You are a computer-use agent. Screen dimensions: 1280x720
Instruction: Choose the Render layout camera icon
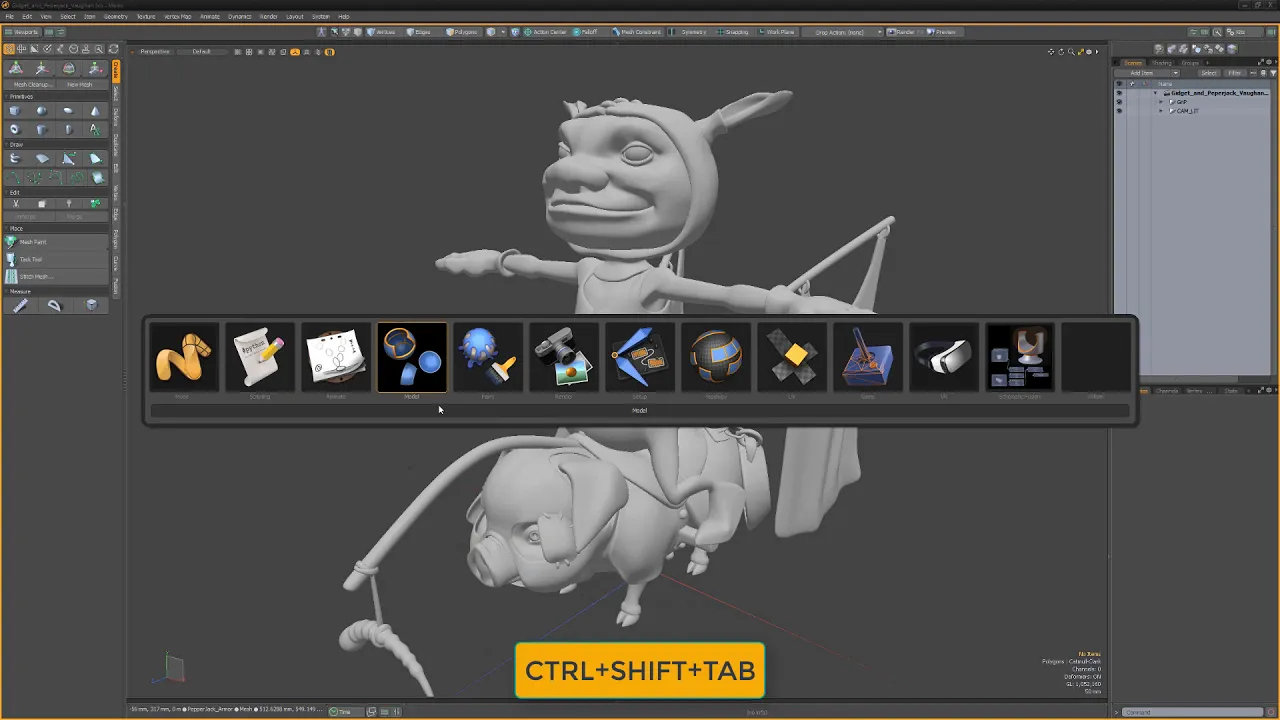[564, 357]
